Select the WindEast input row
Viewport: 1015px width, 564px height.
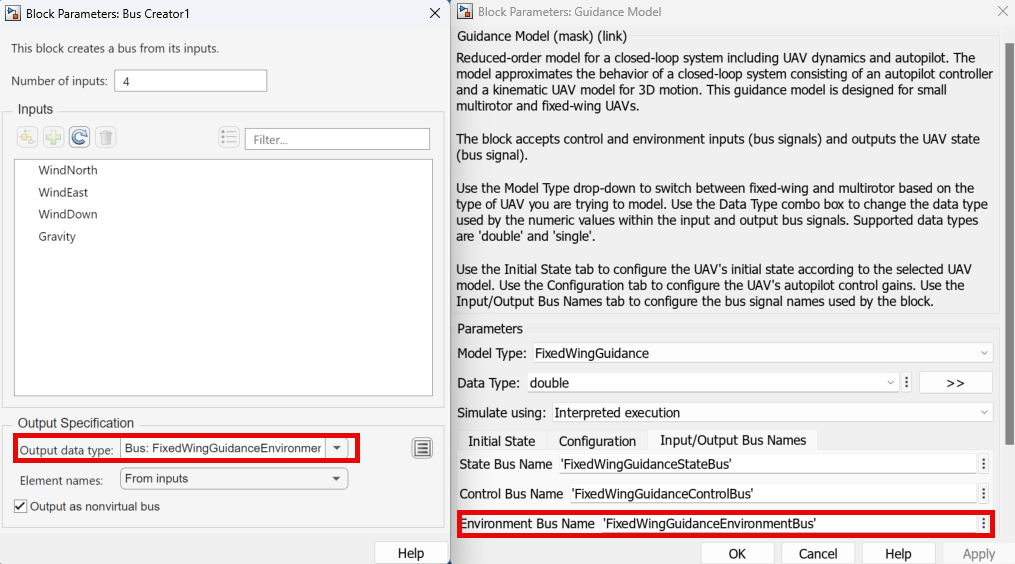[223, 192]
